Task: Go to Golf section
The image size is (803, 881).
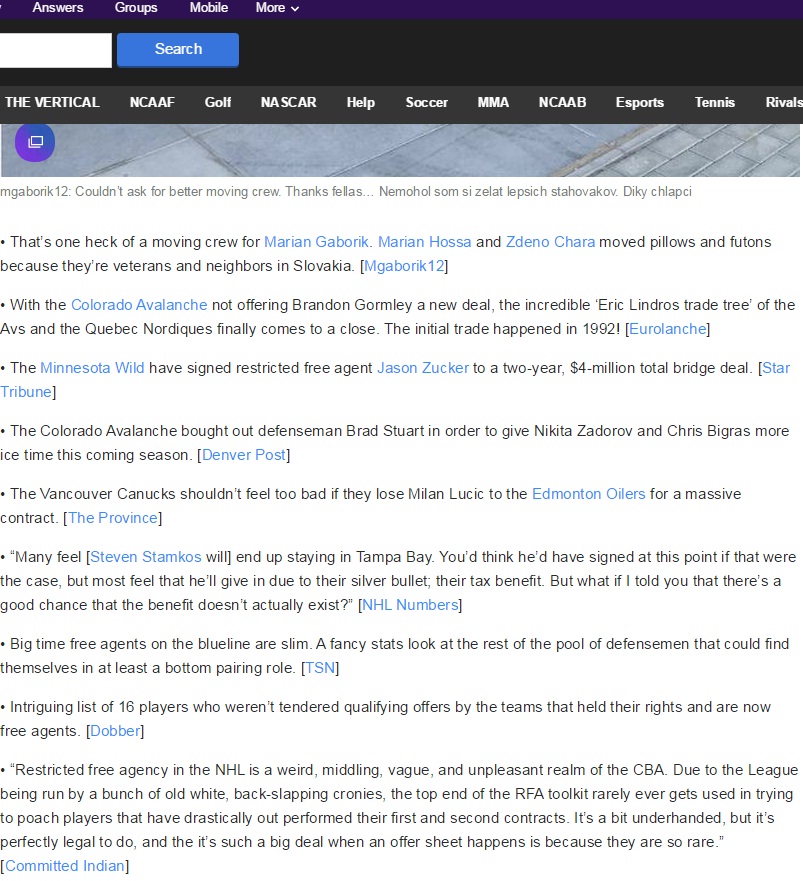Action: click(x=217, y=102)
